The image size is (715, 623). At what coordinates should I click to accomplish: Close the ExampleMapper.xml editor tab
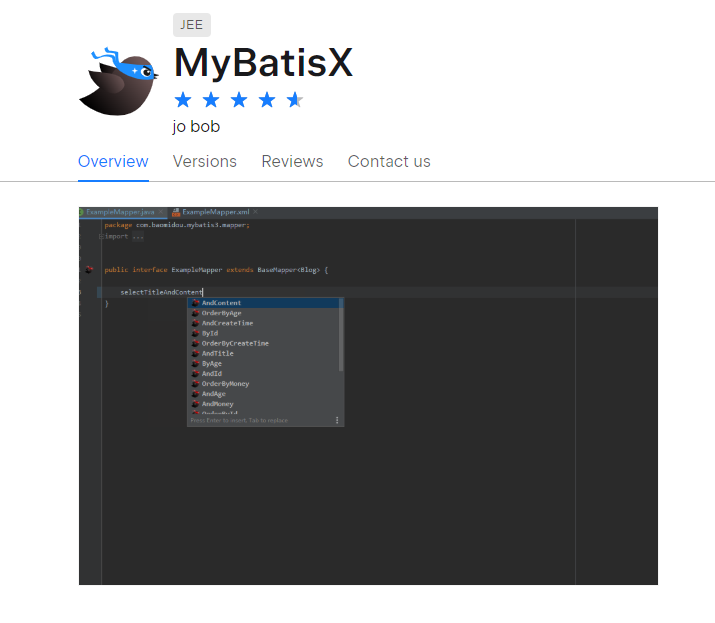pyautogui.click(x=255, y=212)
